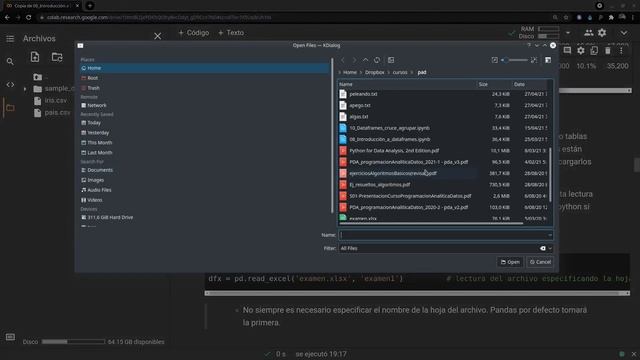
Task: Expand the sample_data folder tree arrow
Action: (25, 89)
